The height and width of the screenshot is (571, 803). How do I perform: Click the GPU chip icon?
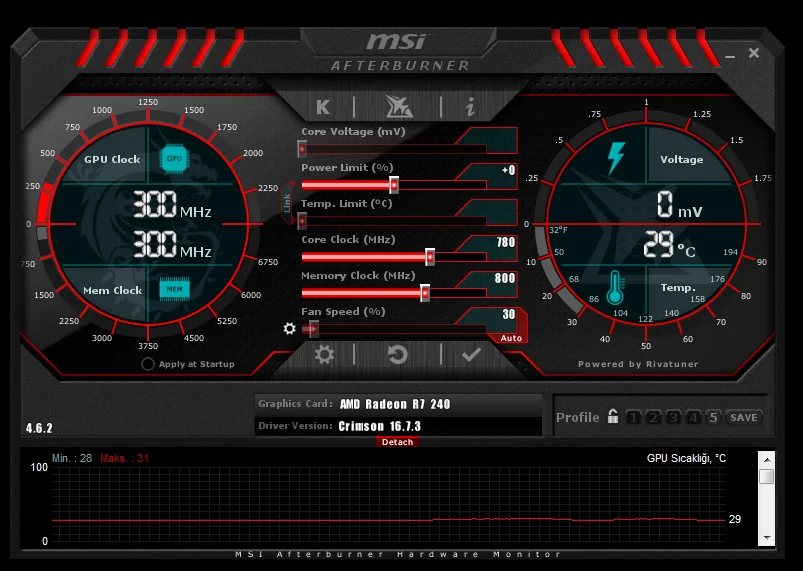coord(174,158)
